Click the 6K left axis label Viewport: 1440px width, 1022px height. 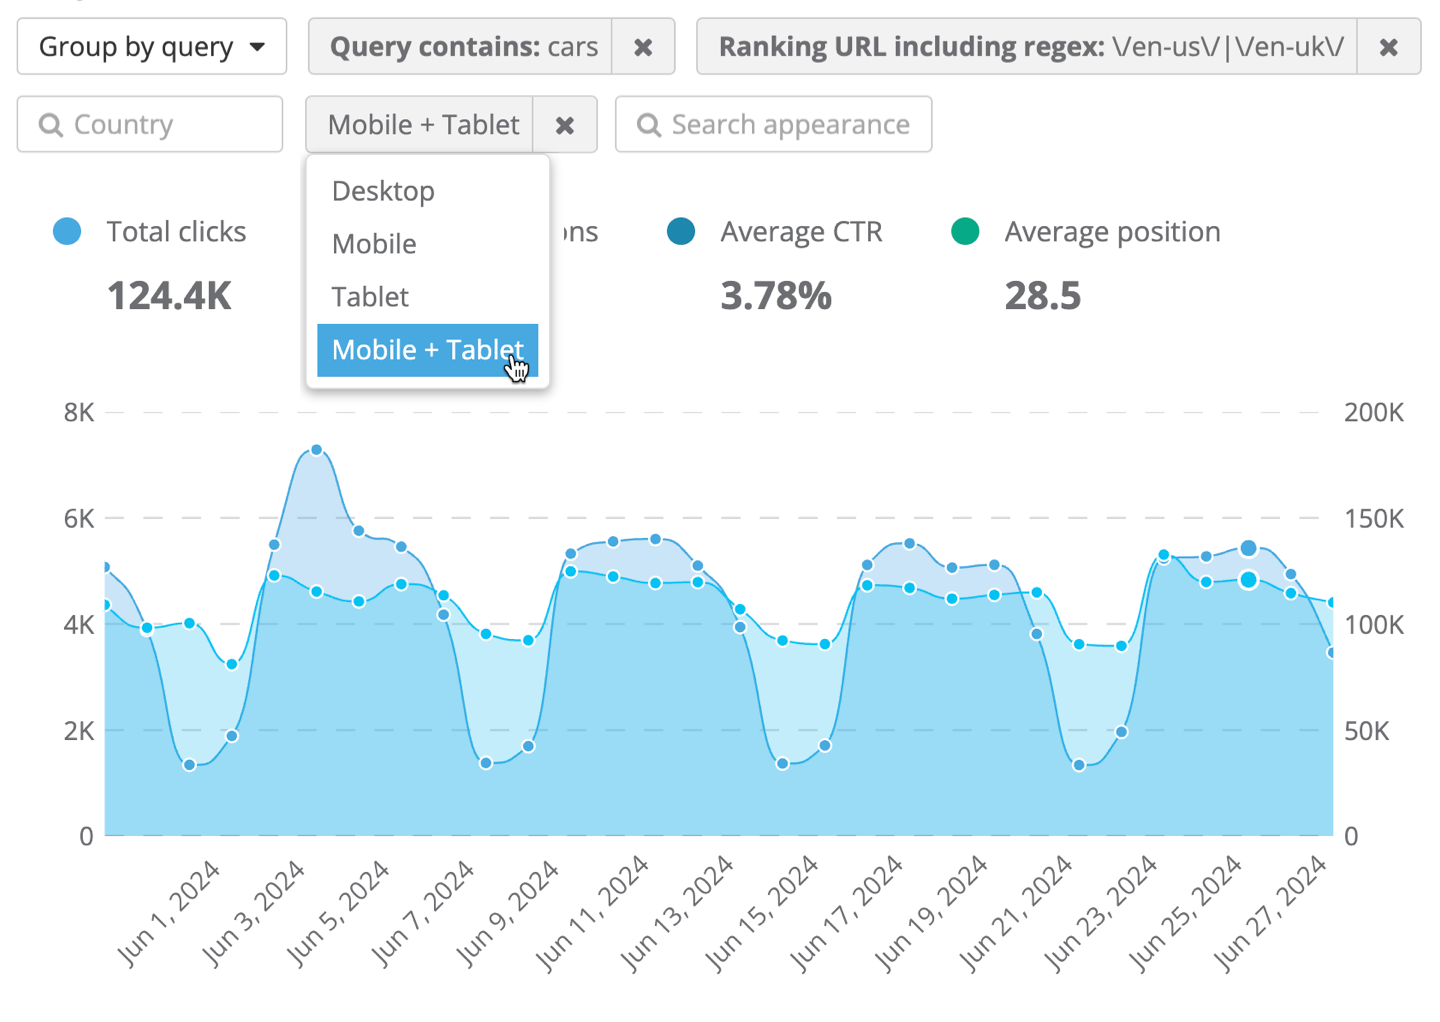click(79, 518)
